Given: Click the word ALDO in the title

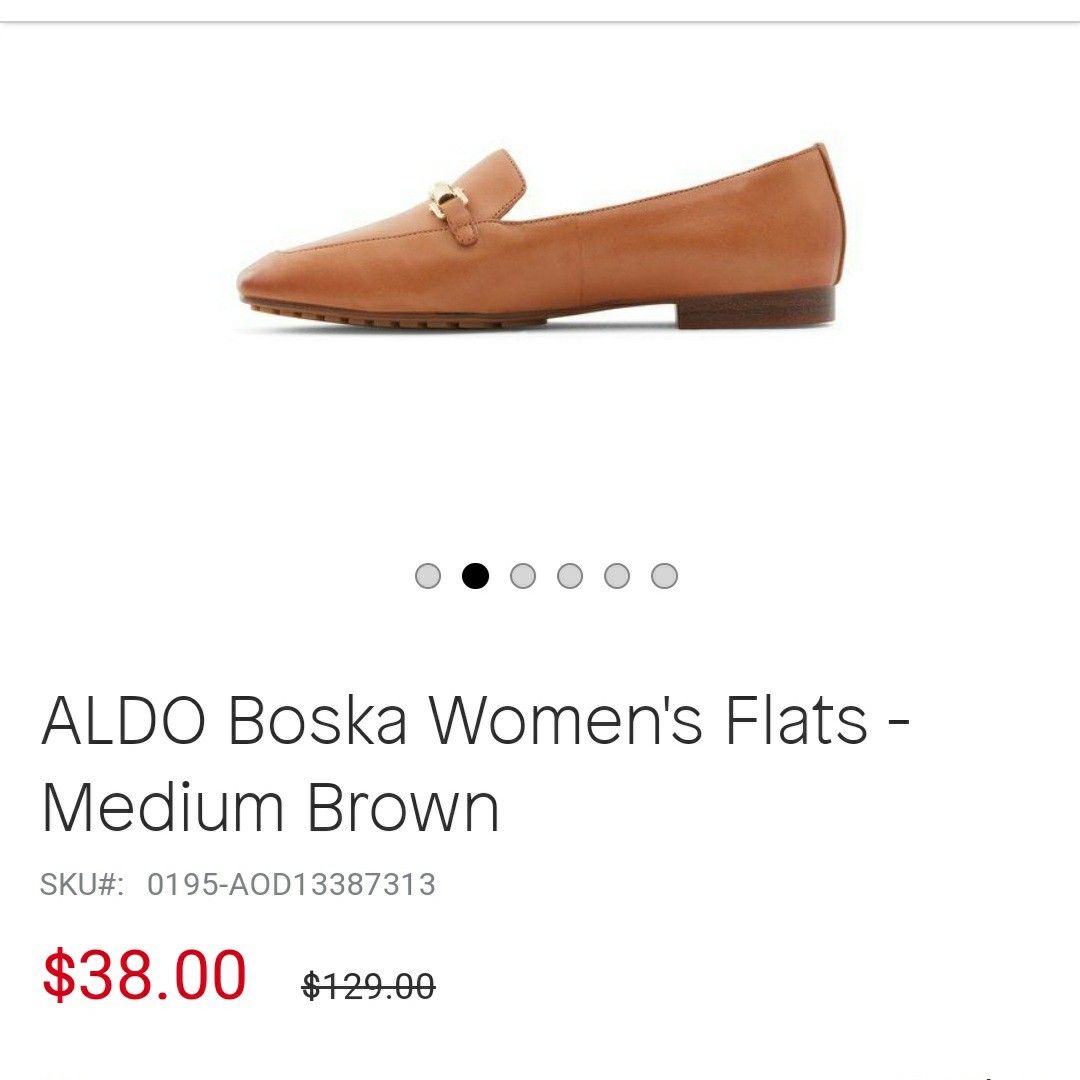Looking at the screenshot, I should coord(124,721).
